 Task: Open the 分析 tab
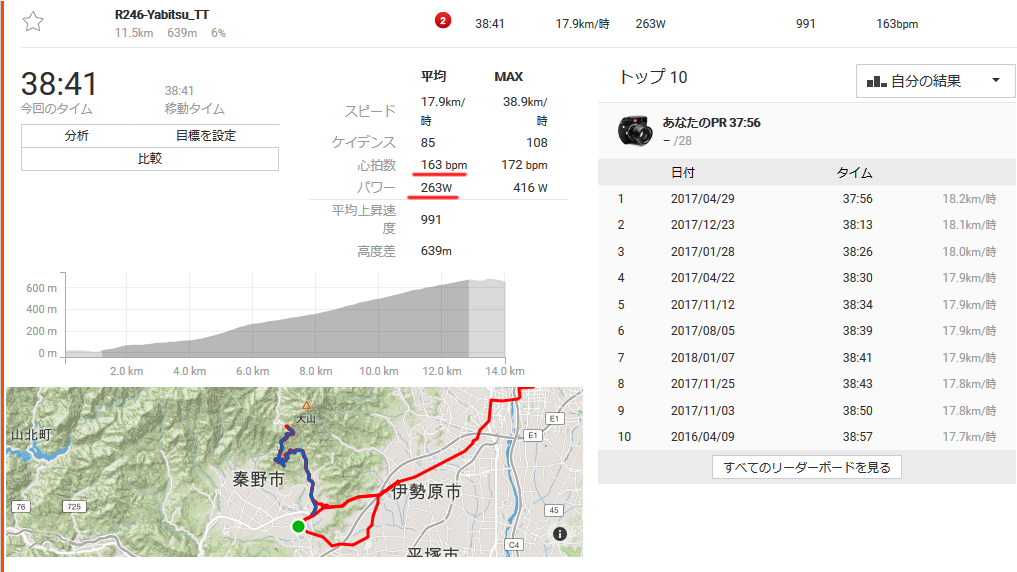[77, 136]
